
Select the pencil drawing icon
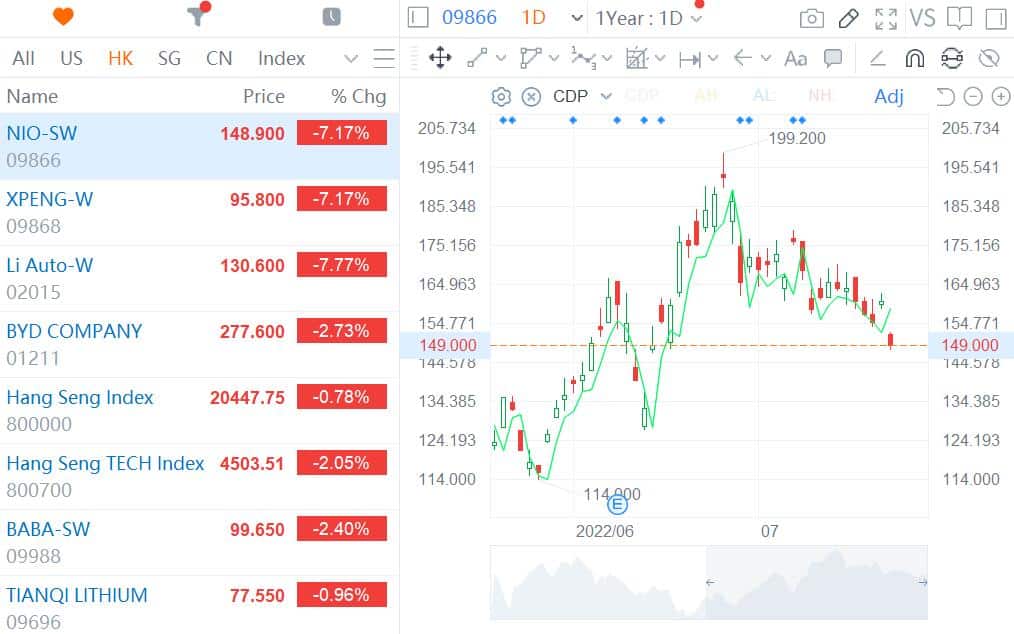848,18
